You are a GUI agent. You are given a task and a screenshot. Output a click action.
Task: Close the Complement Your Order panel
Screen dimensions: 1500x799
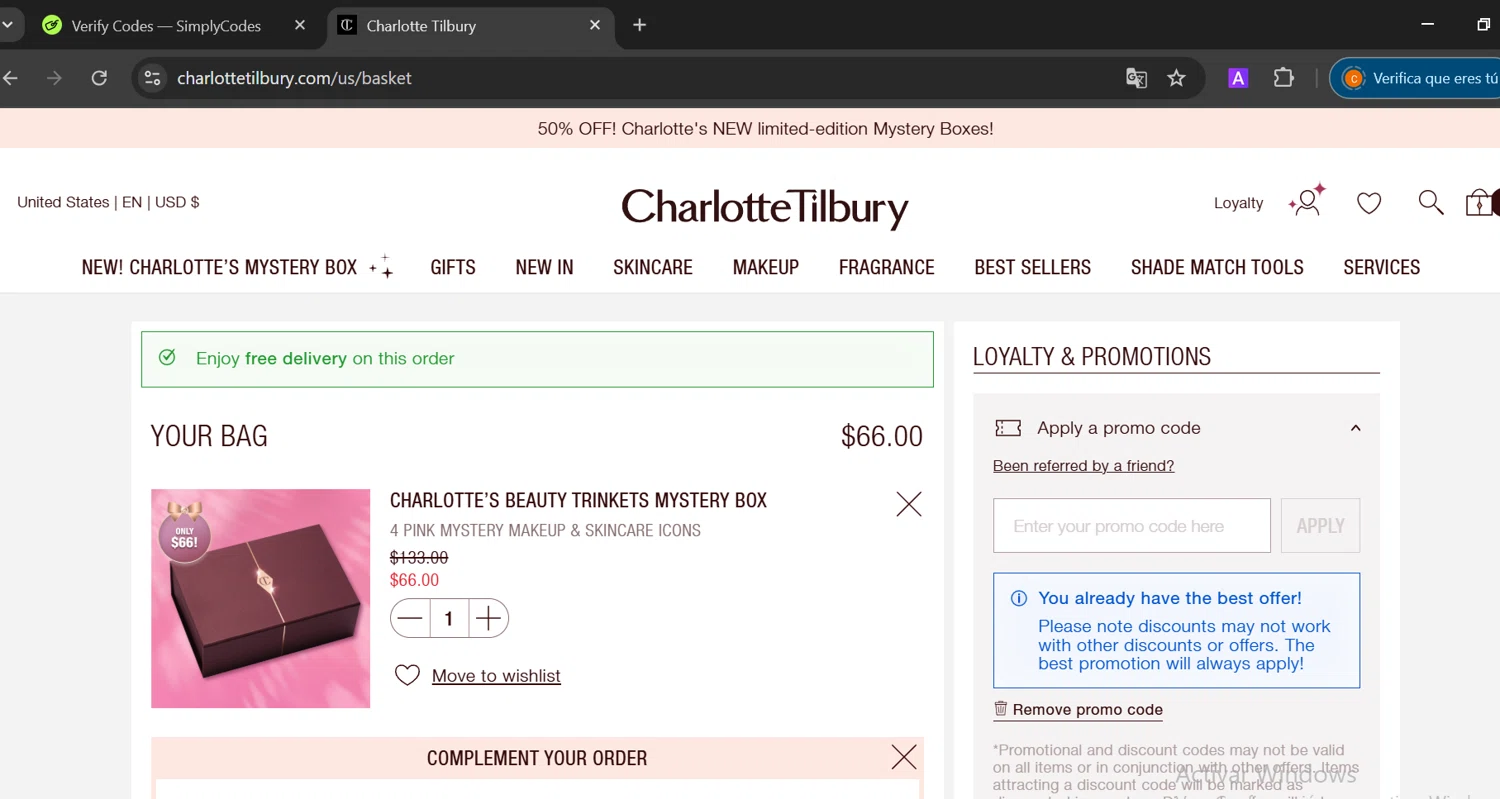pos(904,757)
